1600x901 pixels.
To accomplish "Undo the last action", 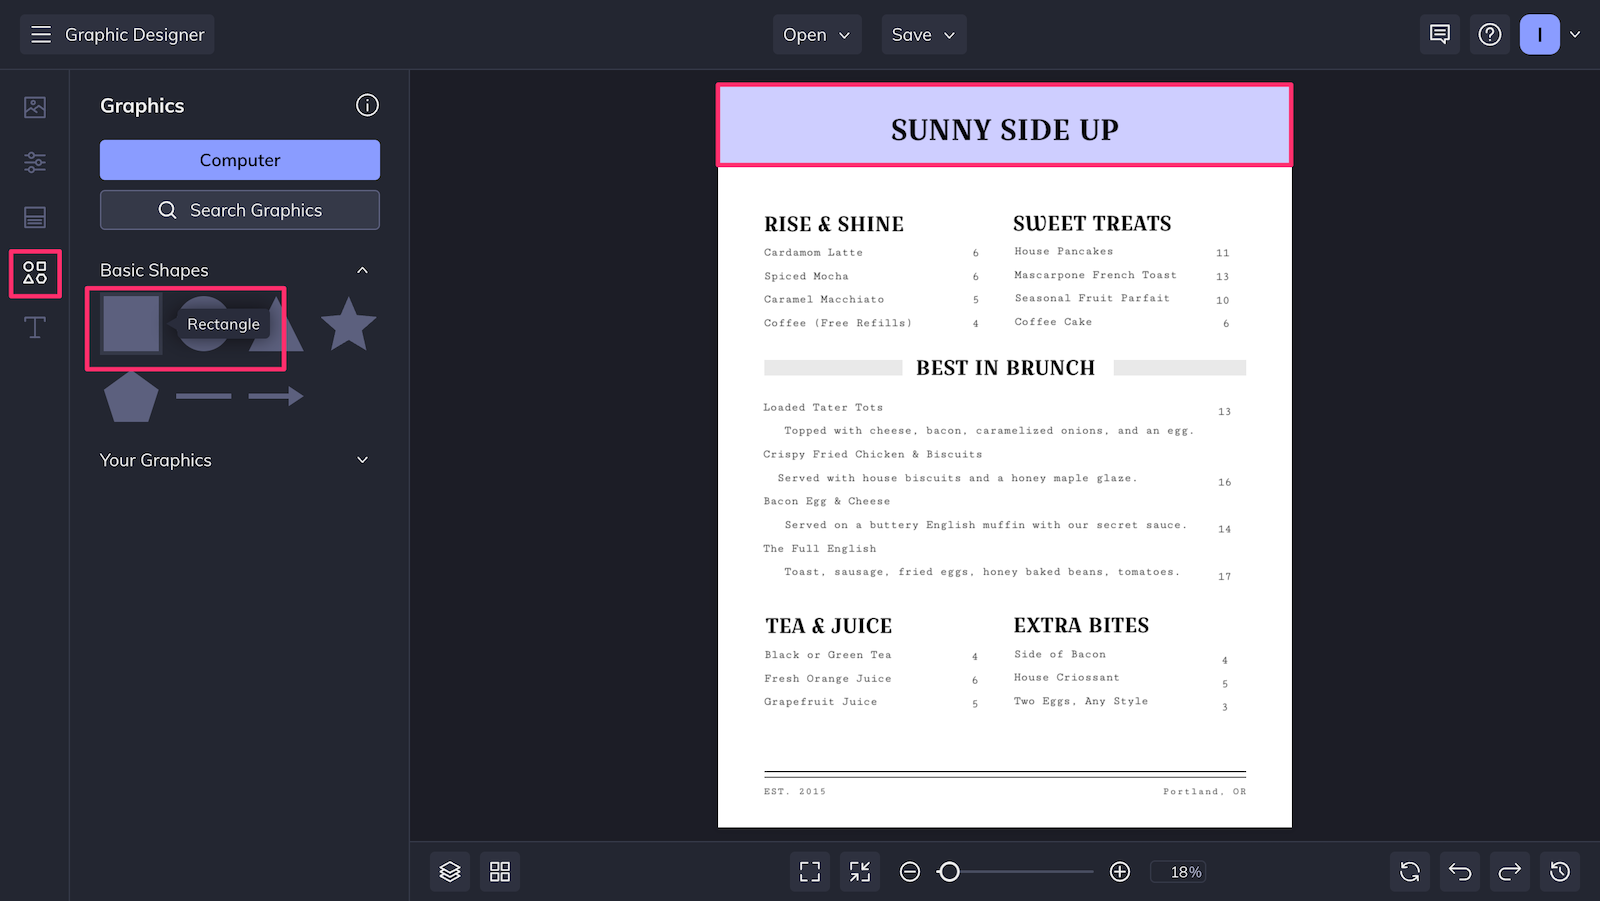I will coord(1459,871).
